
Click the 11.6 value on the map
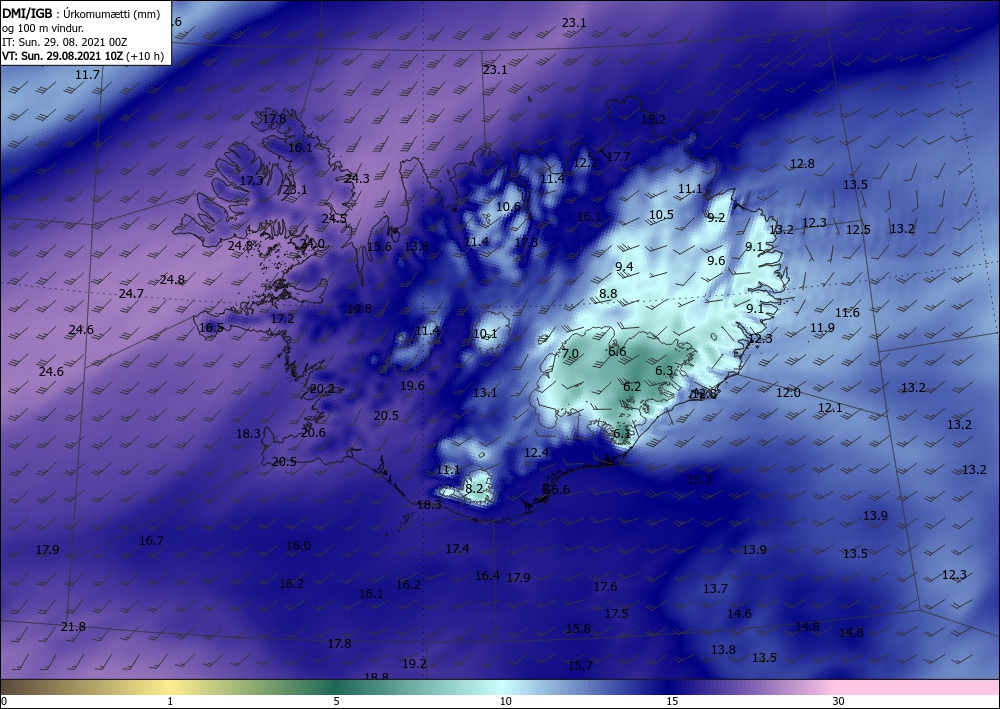pos(847,312)
